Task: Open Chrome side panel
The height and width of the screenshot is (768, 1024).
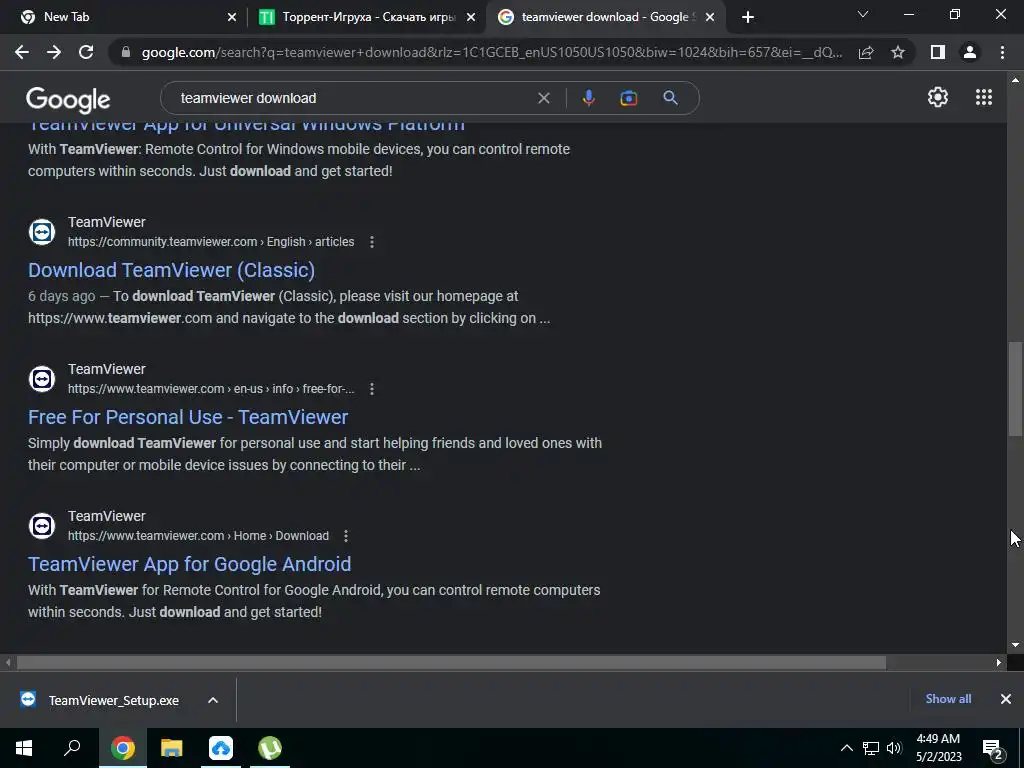Action: coord(938,52)
